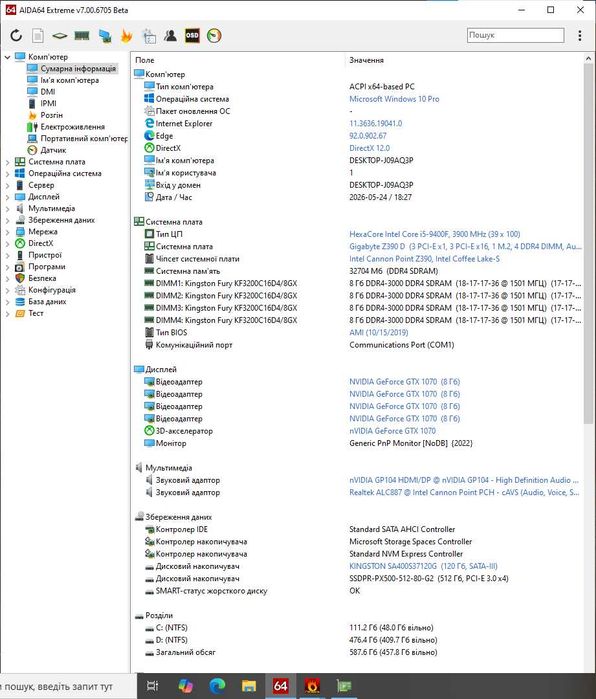596x699 pixels.
Task: Expand the Збереження даних tree node
Action: point(8,220)
